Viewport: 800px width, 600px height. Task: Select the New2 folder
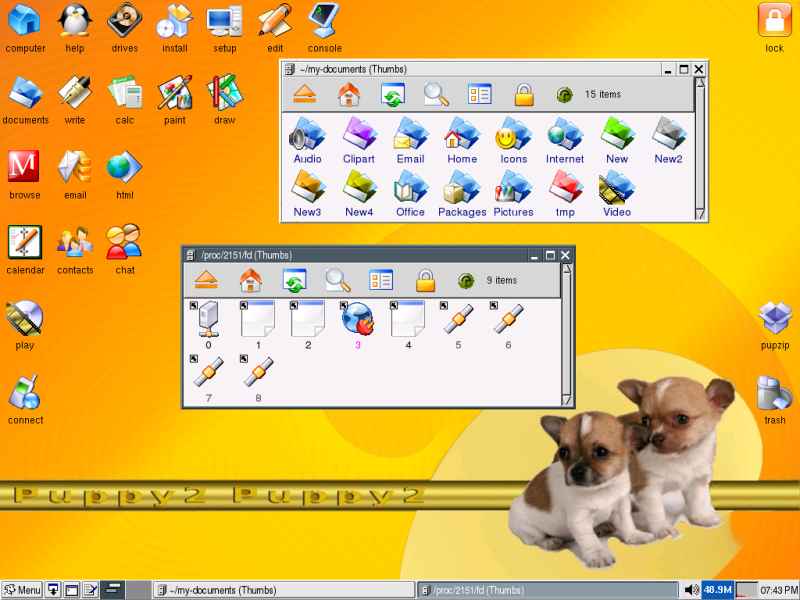click(x=668, y=140)
